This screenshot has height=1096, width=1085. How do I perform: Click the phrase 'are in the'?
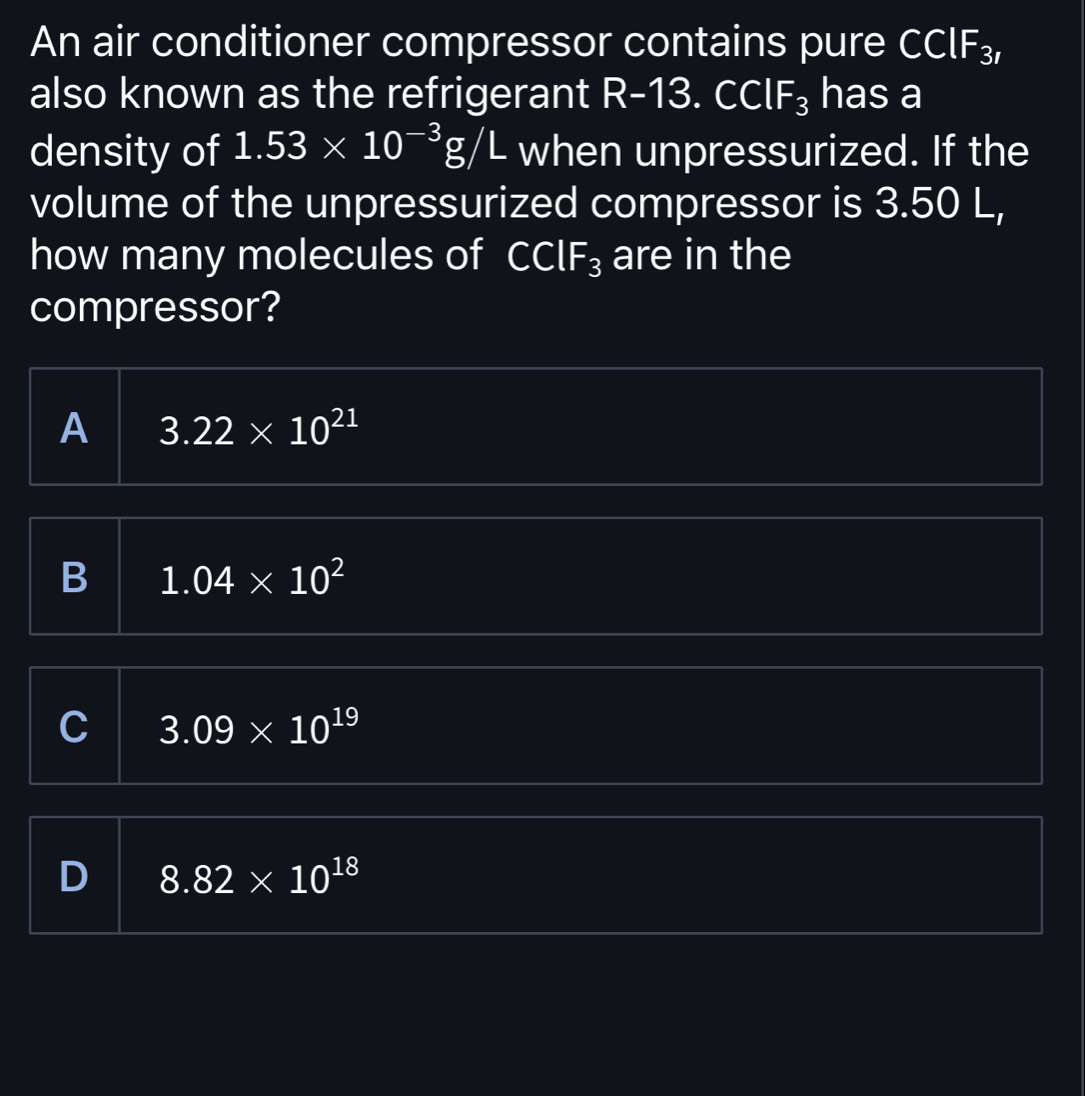[x=702, y=256]
